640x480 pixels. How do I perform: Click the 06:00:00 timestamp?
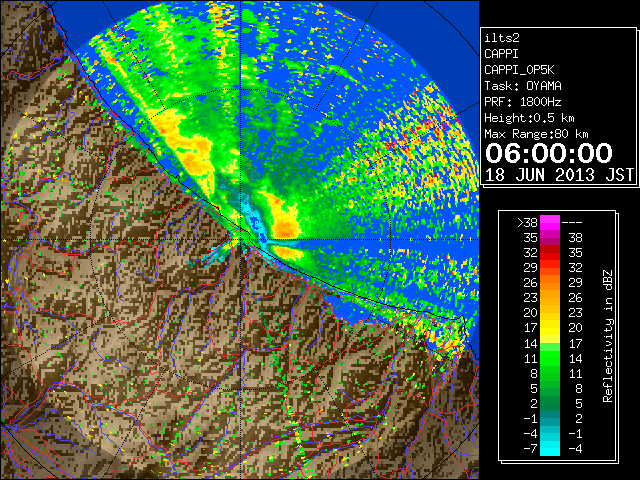pyautogui.click(x=549, y=153)
